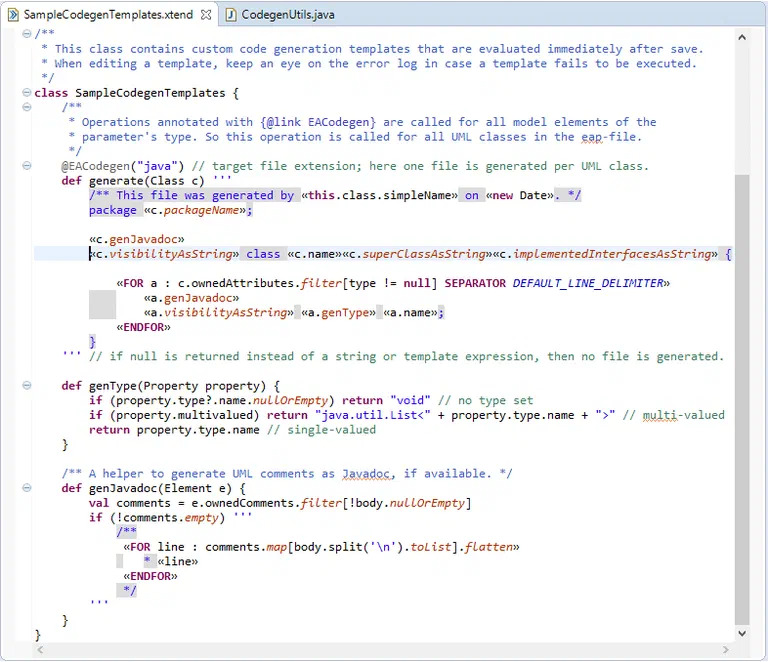Fold the @EACodegen generate method

pos(27,166)
